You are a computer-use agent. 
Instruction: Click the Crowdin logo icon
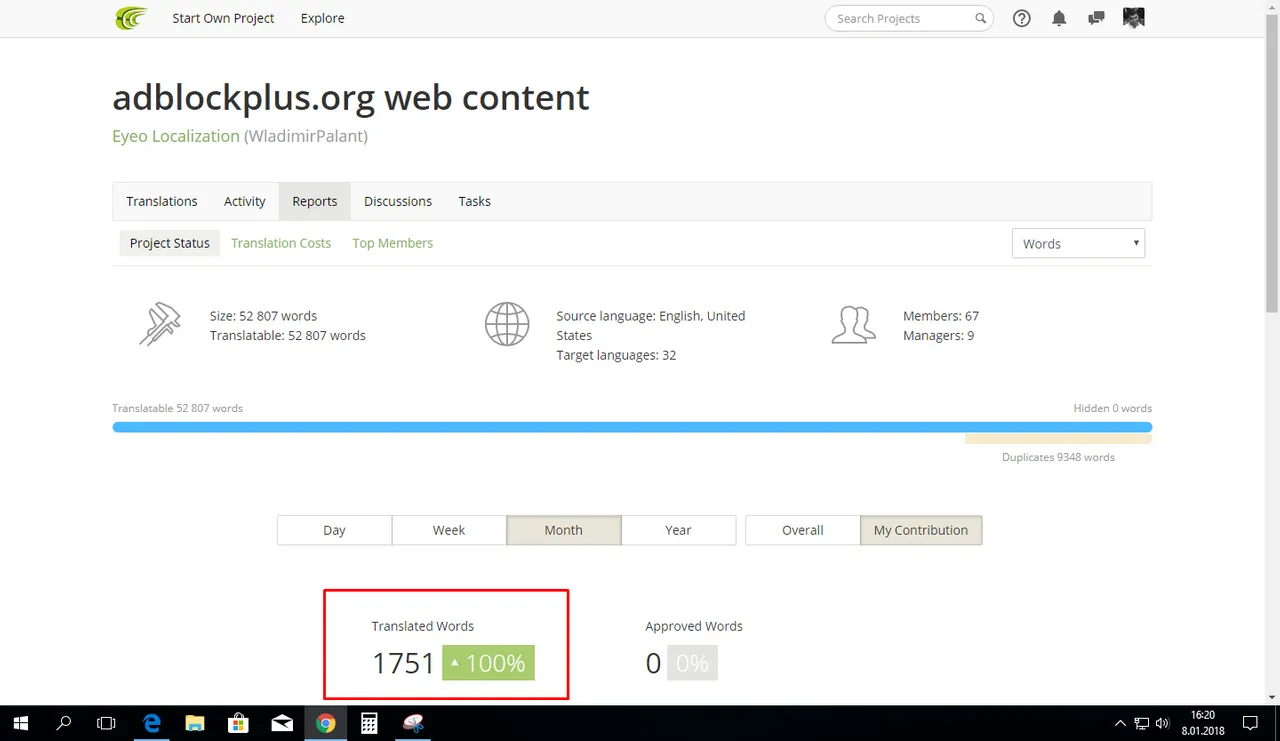[131, 18]
